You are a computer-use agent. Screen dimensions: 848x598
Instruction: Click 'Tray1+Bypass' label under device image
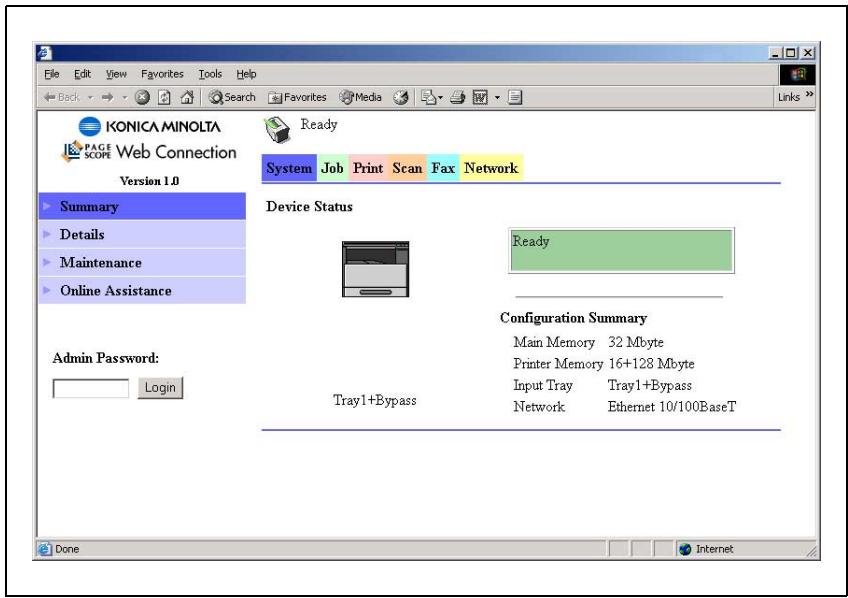375,401
